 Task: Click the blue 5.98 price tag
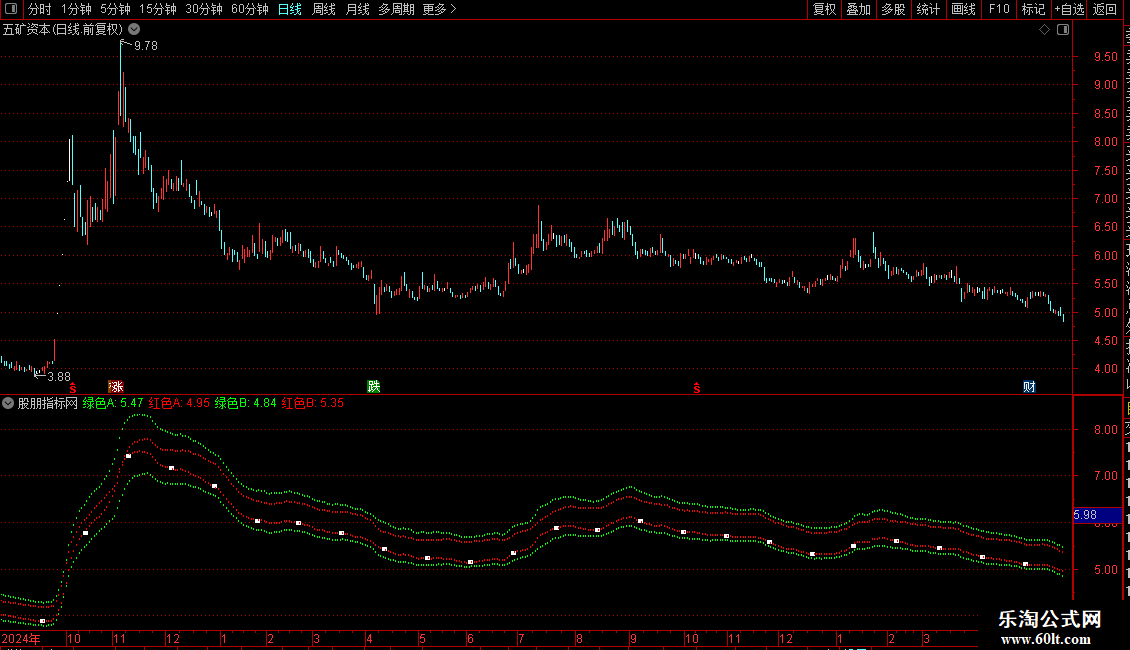[x=1098, y=515]
